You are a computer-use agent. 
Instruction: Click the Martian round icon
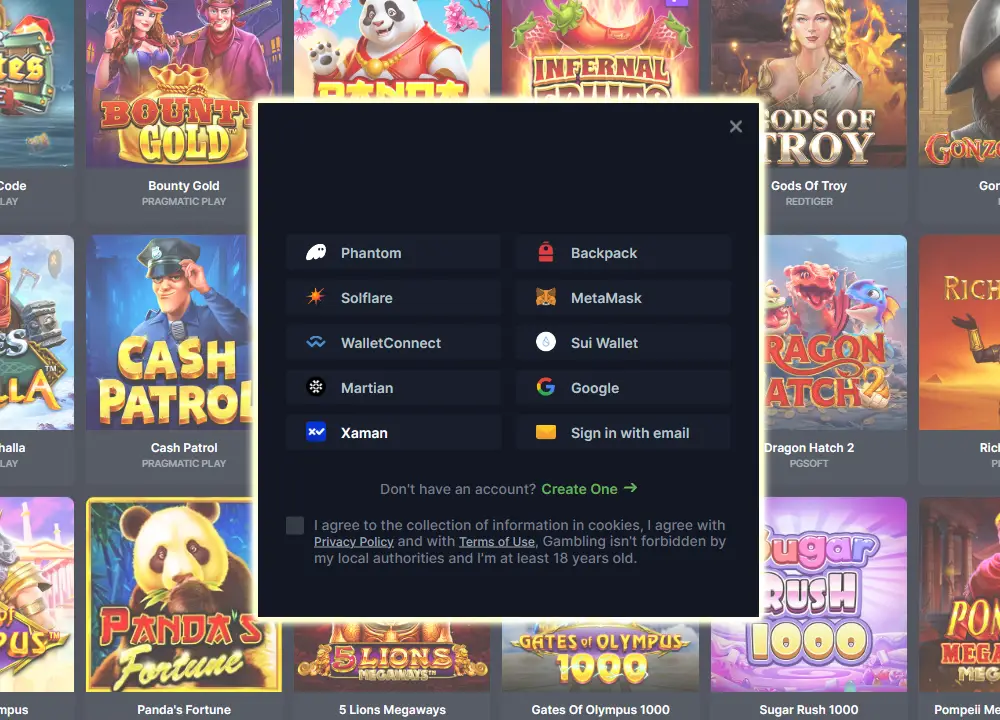[316, 387]
